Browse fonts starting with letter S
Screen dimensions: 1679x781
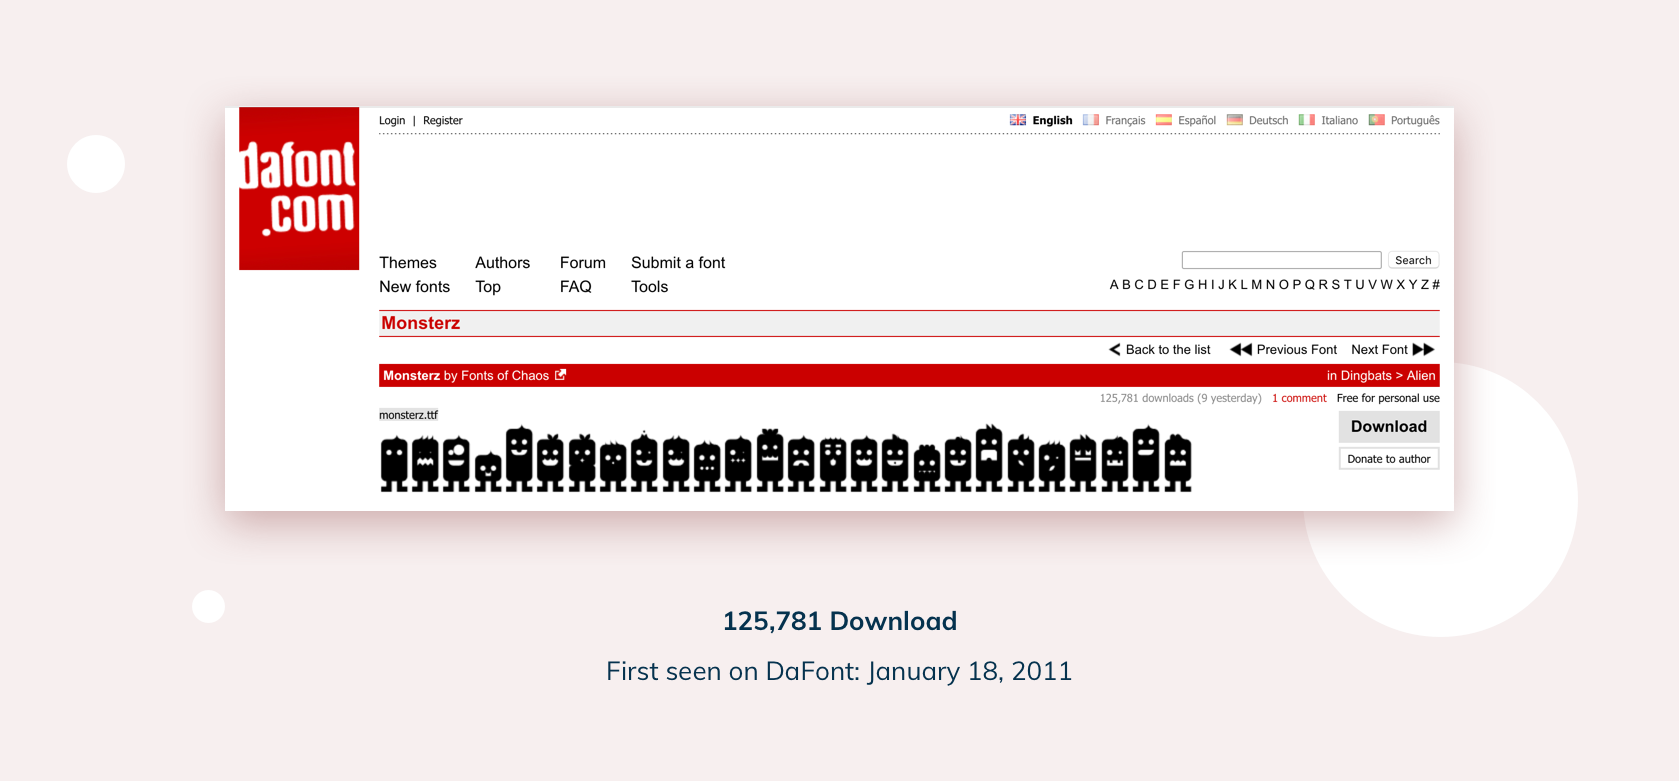1336,284
